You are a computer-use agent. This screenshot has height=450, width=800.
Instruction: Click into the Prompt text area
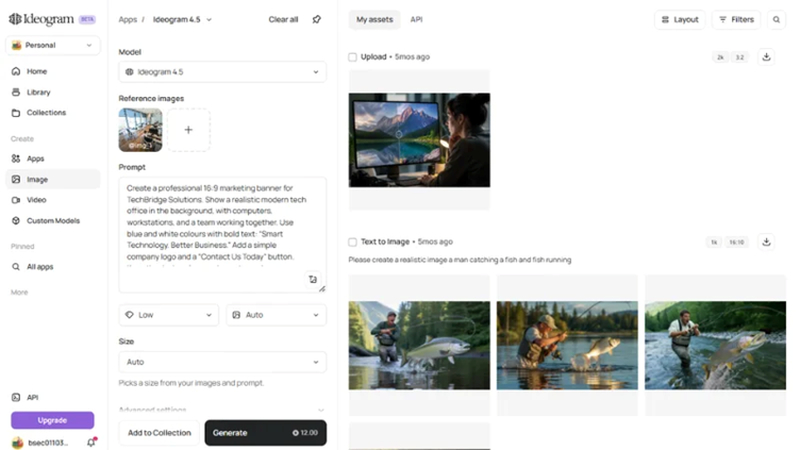[222, 235]
